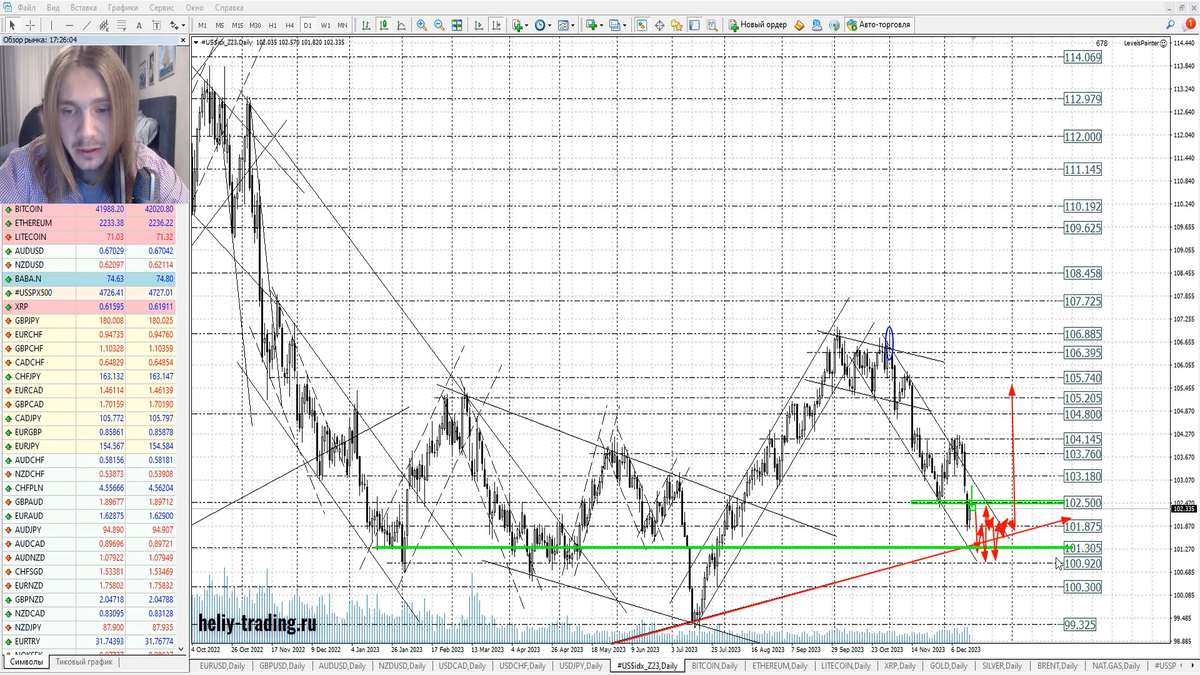This screenshot has width=1200, height=675.
Task: Switch chart to H4 timeframe
Action: pyautogui.click(x=290, y=24)
